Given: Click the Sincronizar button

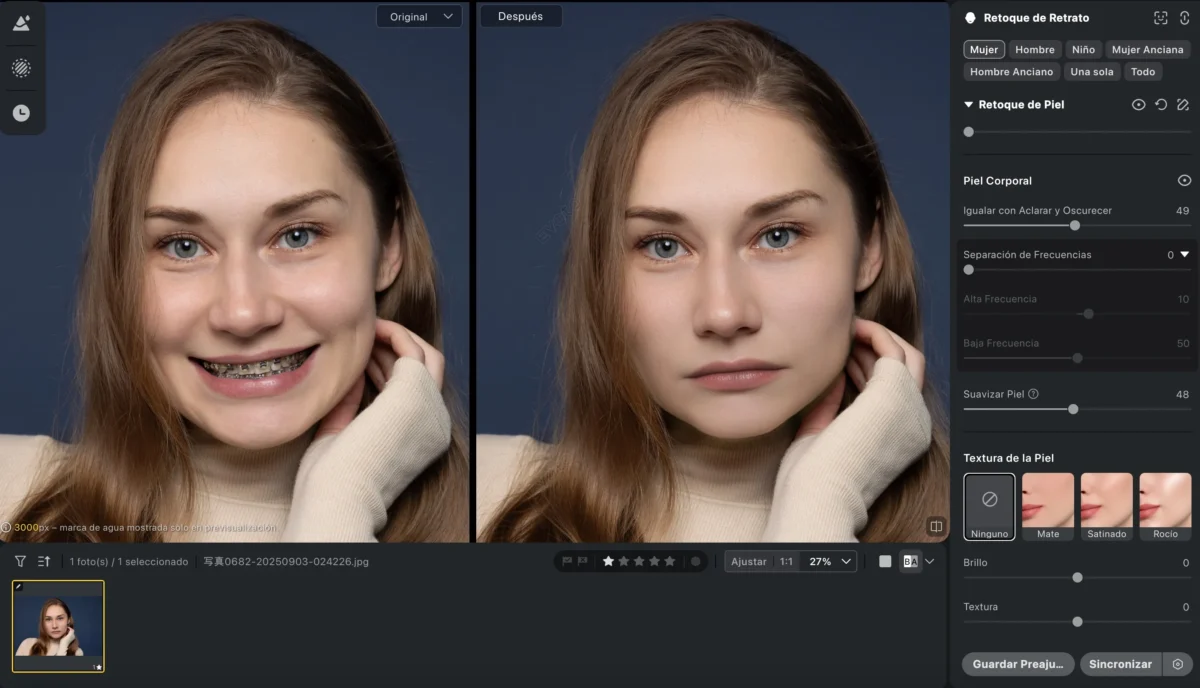Looking at the screenshot, I should coord(1120,664).
